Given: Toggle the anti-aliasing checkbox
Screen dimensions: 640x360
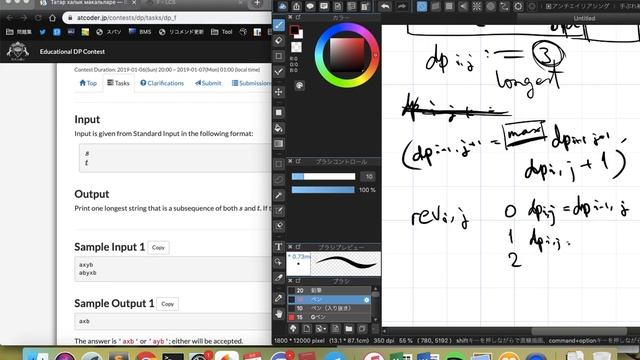Looking at the screenshot, I should point(549,6).
